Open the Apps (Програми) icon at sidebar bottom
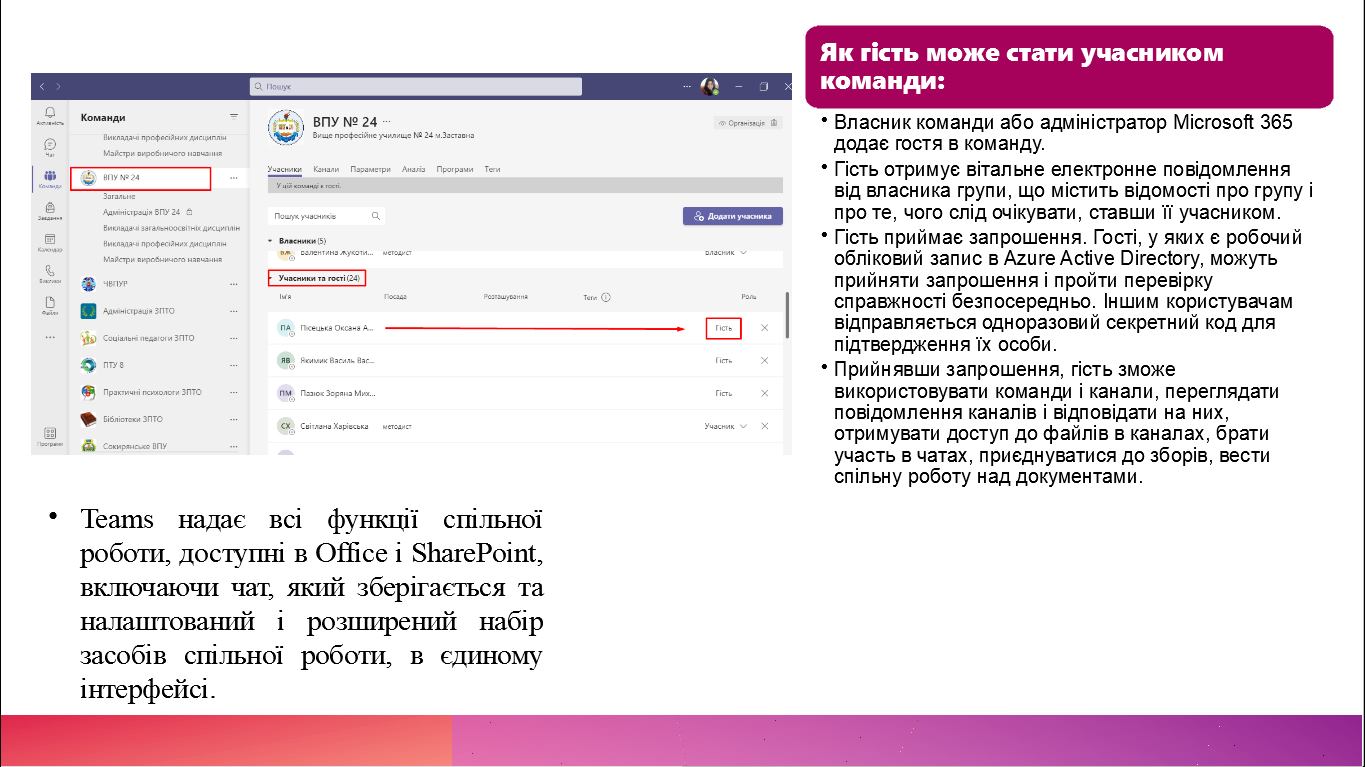Image resolution: width=1365 pixels, height=767 pixels. [x=50, y=436]
